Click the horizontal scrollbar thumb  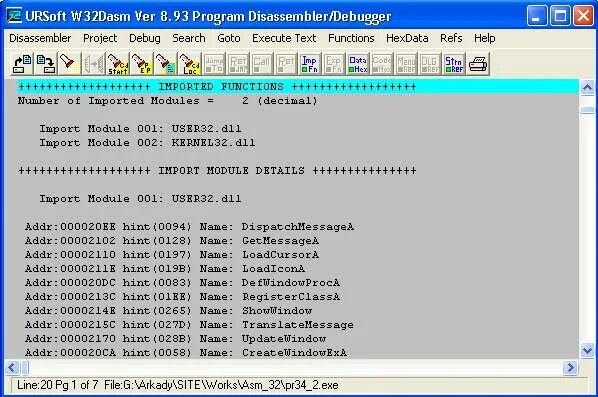pyautogui.click(x=25, y=368)
